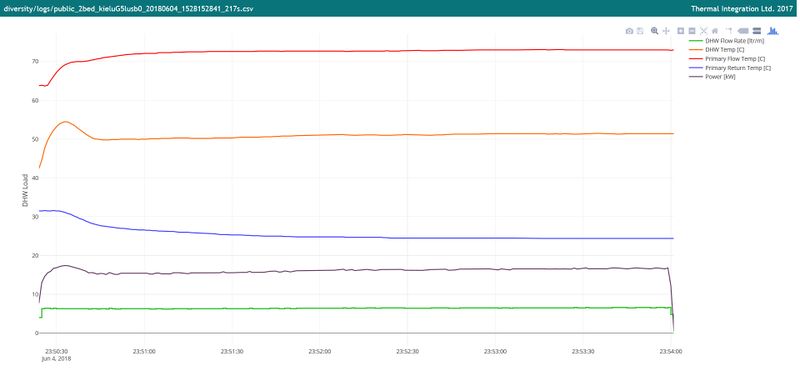Click the 'DHW Load' y-axis label
This screenshot has width=800, height=371.
pos(25,190)
